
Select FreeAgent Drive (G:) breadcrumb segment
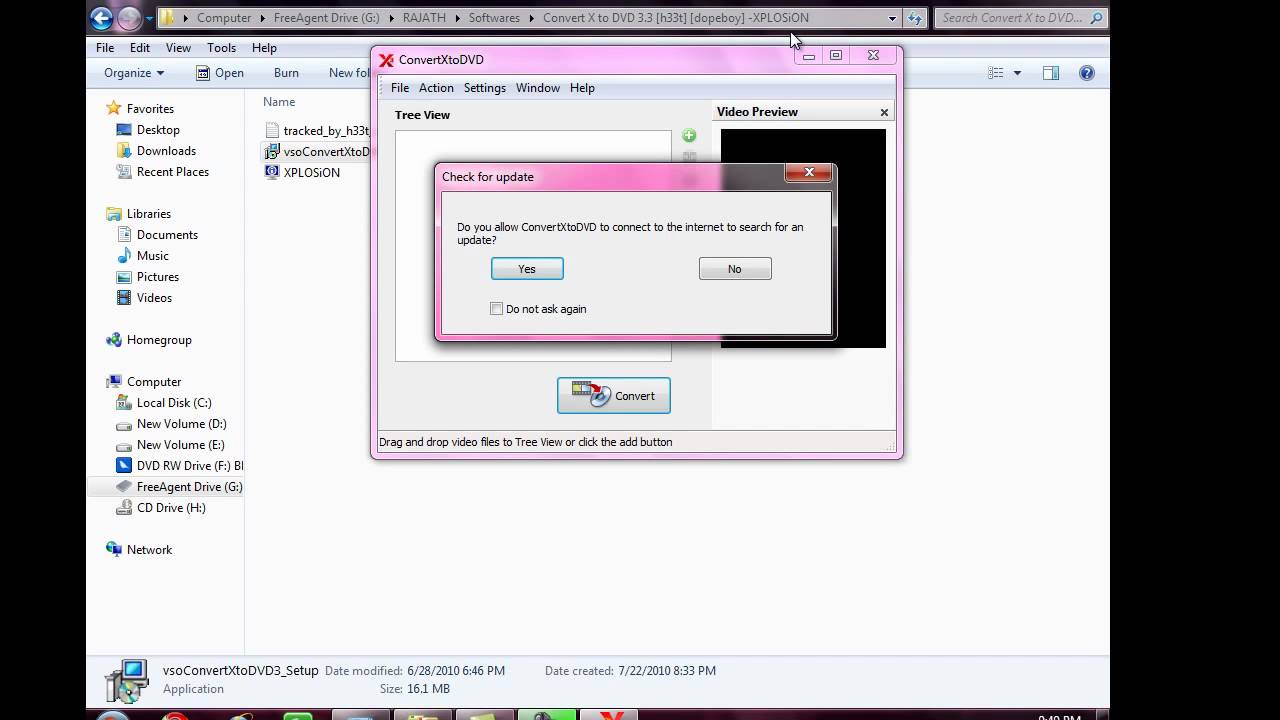[328, 18]
